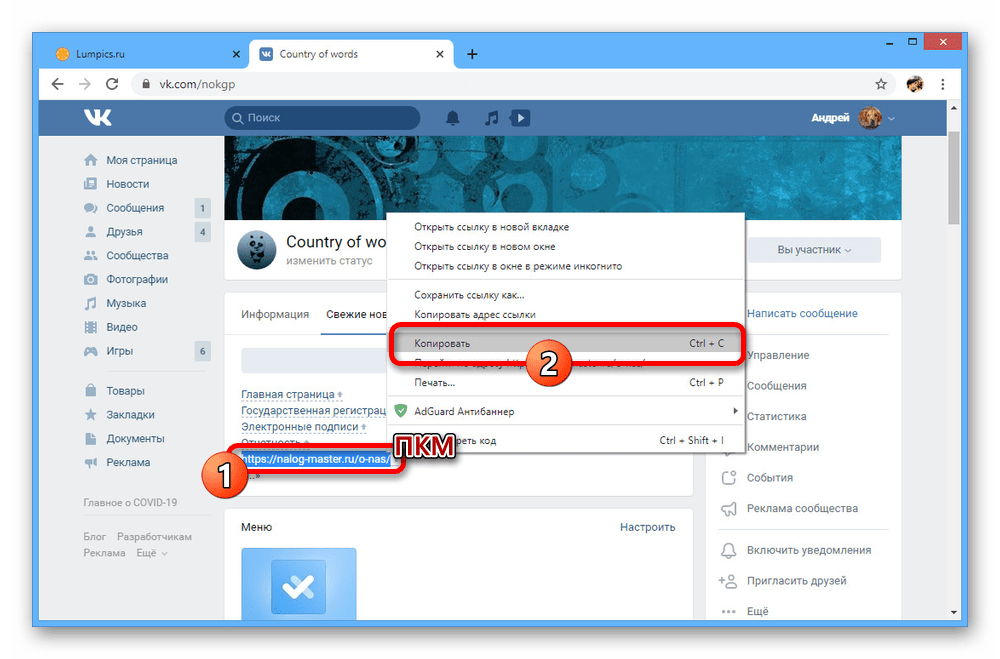Click the community avatar image

pos(256,249)
